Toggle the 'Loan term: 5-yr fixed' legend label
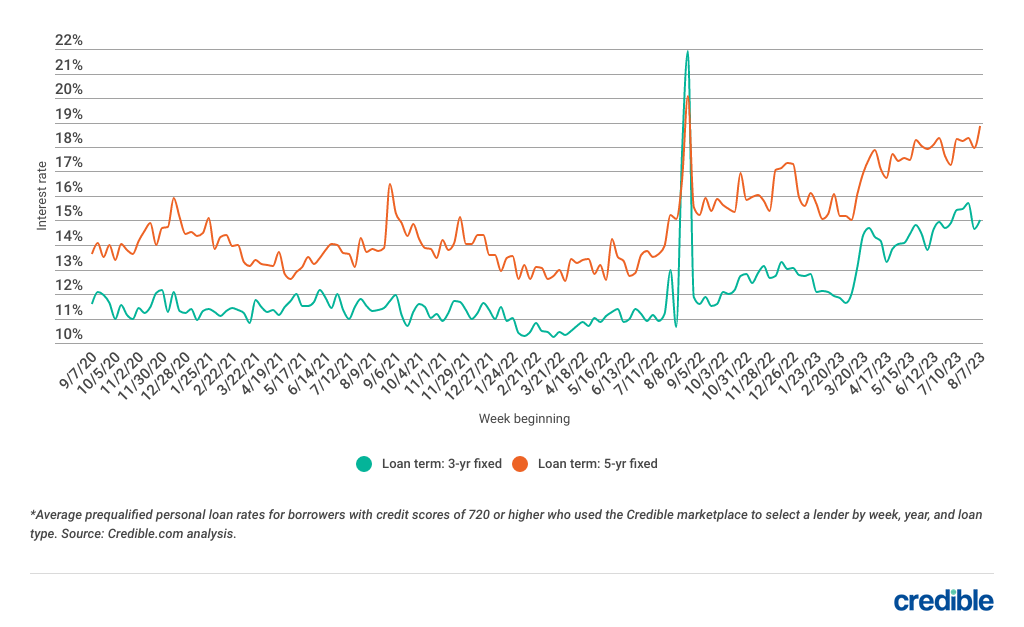This screenshot has width=1024, height=627. (x=597, y=463)
